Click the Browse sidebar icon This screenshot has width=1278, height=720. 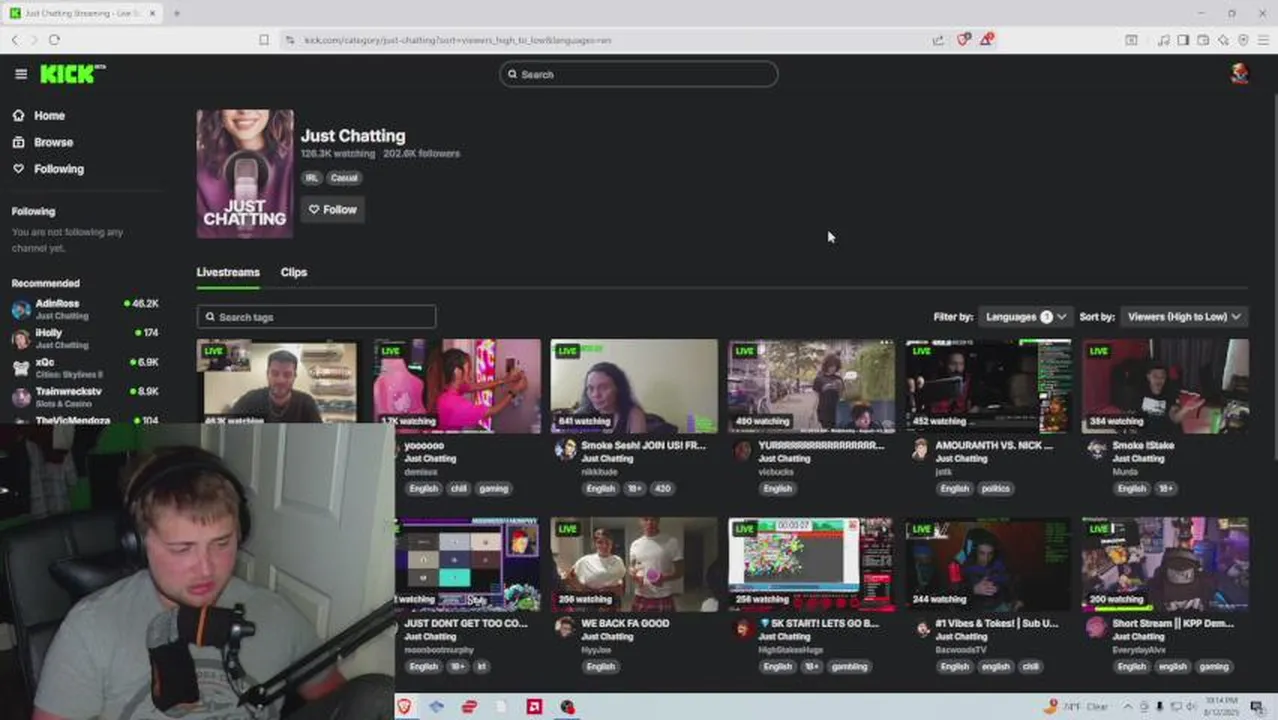click(19, 142)
